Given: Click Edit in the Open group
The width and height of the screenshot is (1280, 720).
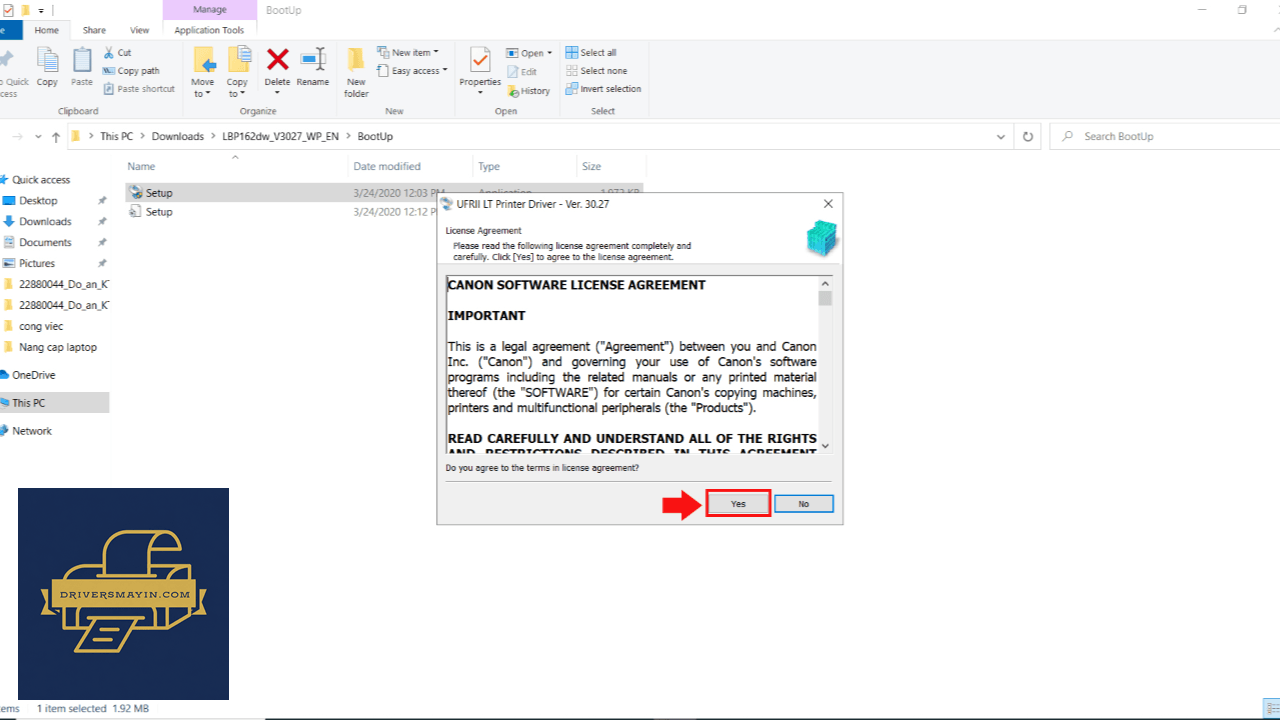Looking at the screenshot, I should pos(521,72).
